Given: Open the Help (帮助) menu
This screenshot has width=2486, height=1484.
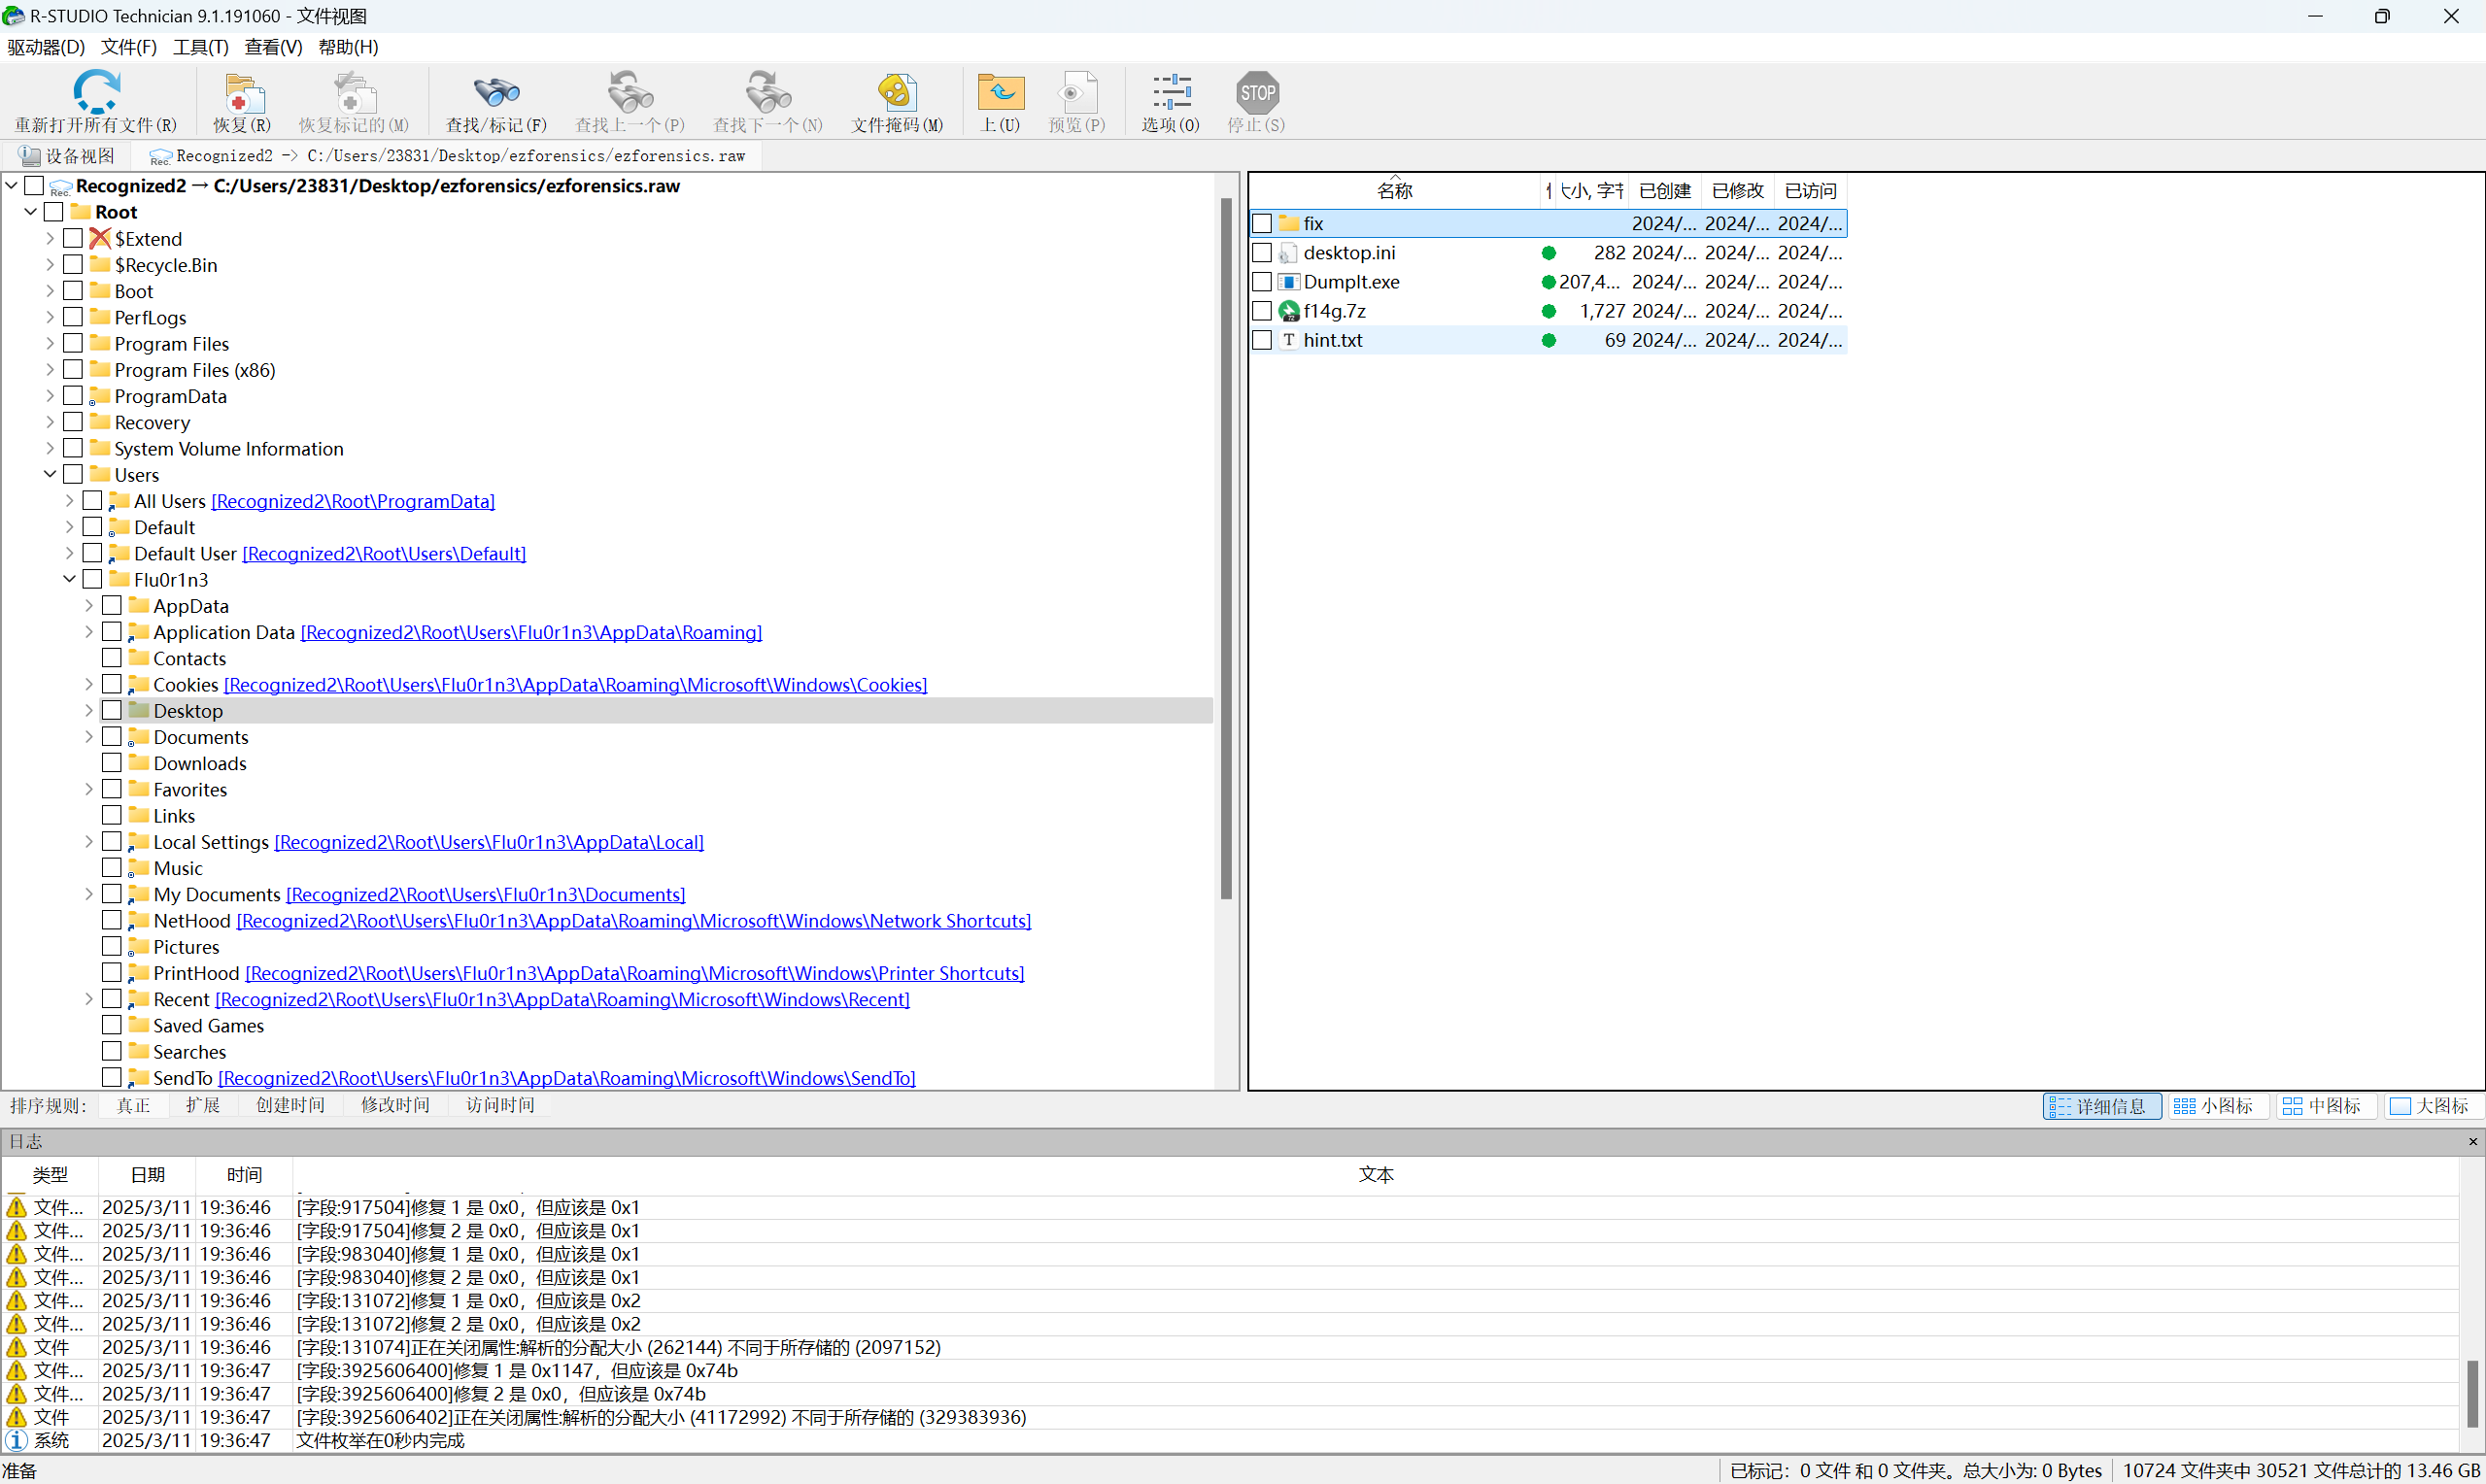Looking at the screenshot, I should coord(348,47).
